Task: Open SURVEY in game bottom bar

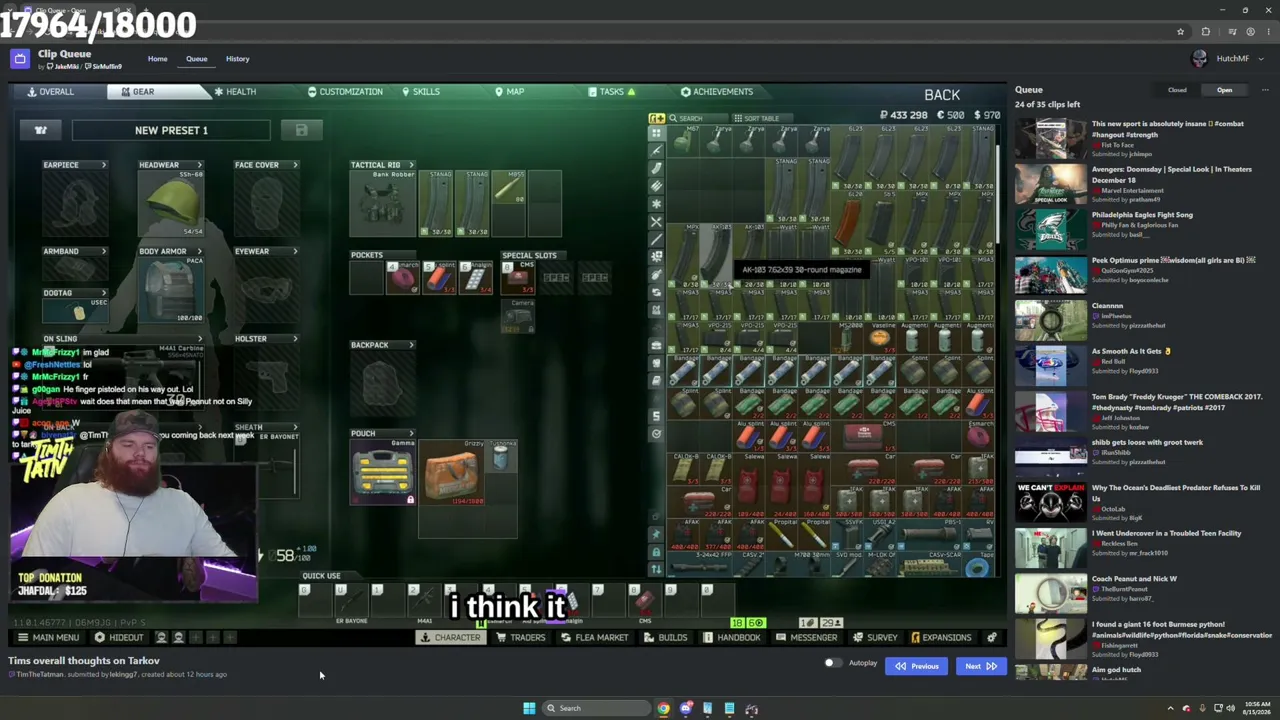Action: 877,637
